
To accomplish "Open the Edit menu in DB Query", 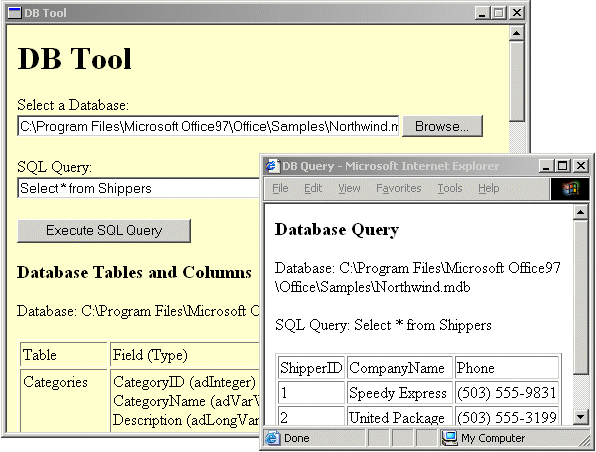I will click(x=313, y=188).
